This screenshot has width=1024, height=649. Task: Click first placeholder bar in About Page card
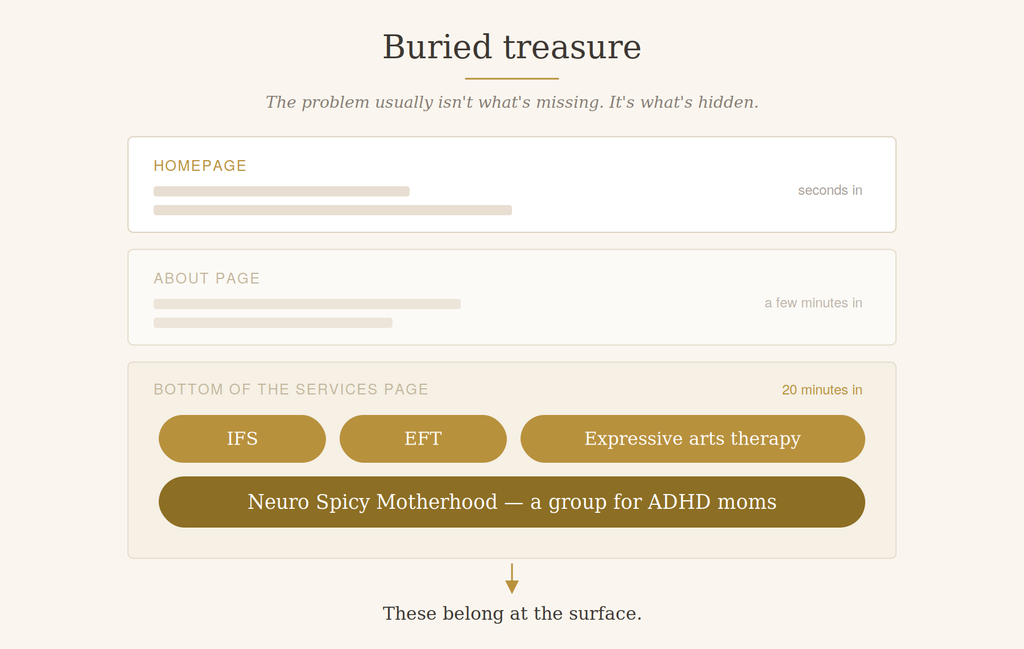(x=307, y=304)
